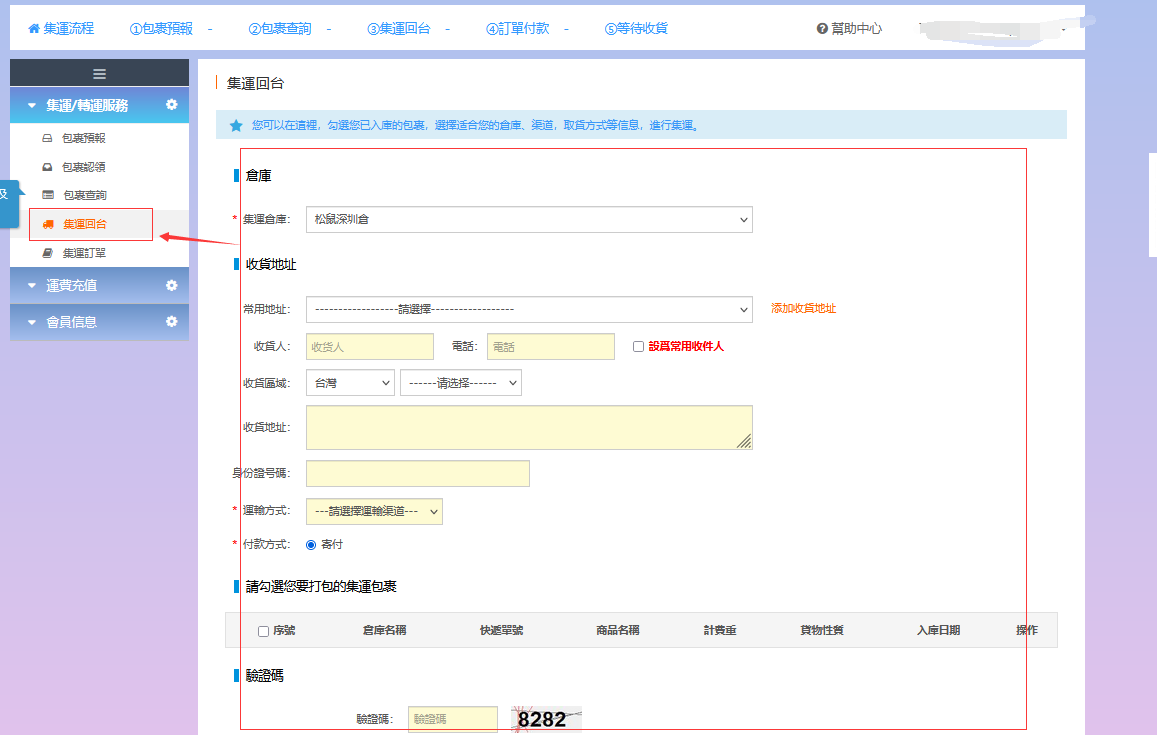
Task: Click the 8282 captcha image to refresh
Action: click(546, 719)
